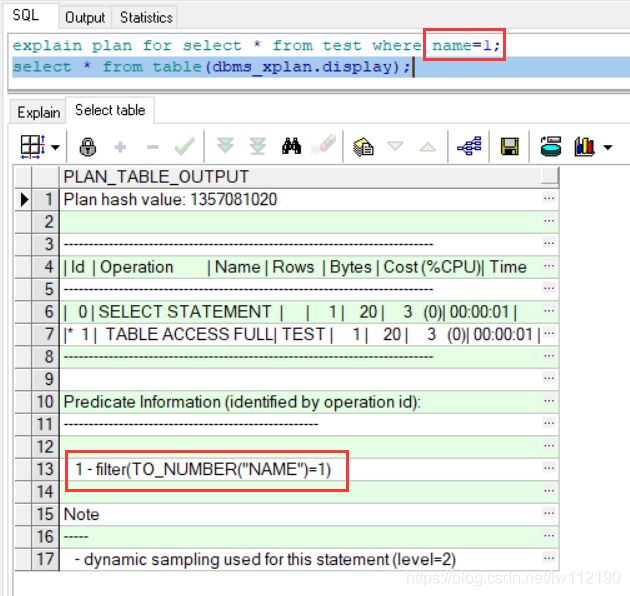Screen dimensions: 630x596
Task: Open binoculars find data icon
Action: [x=292, y=146]
